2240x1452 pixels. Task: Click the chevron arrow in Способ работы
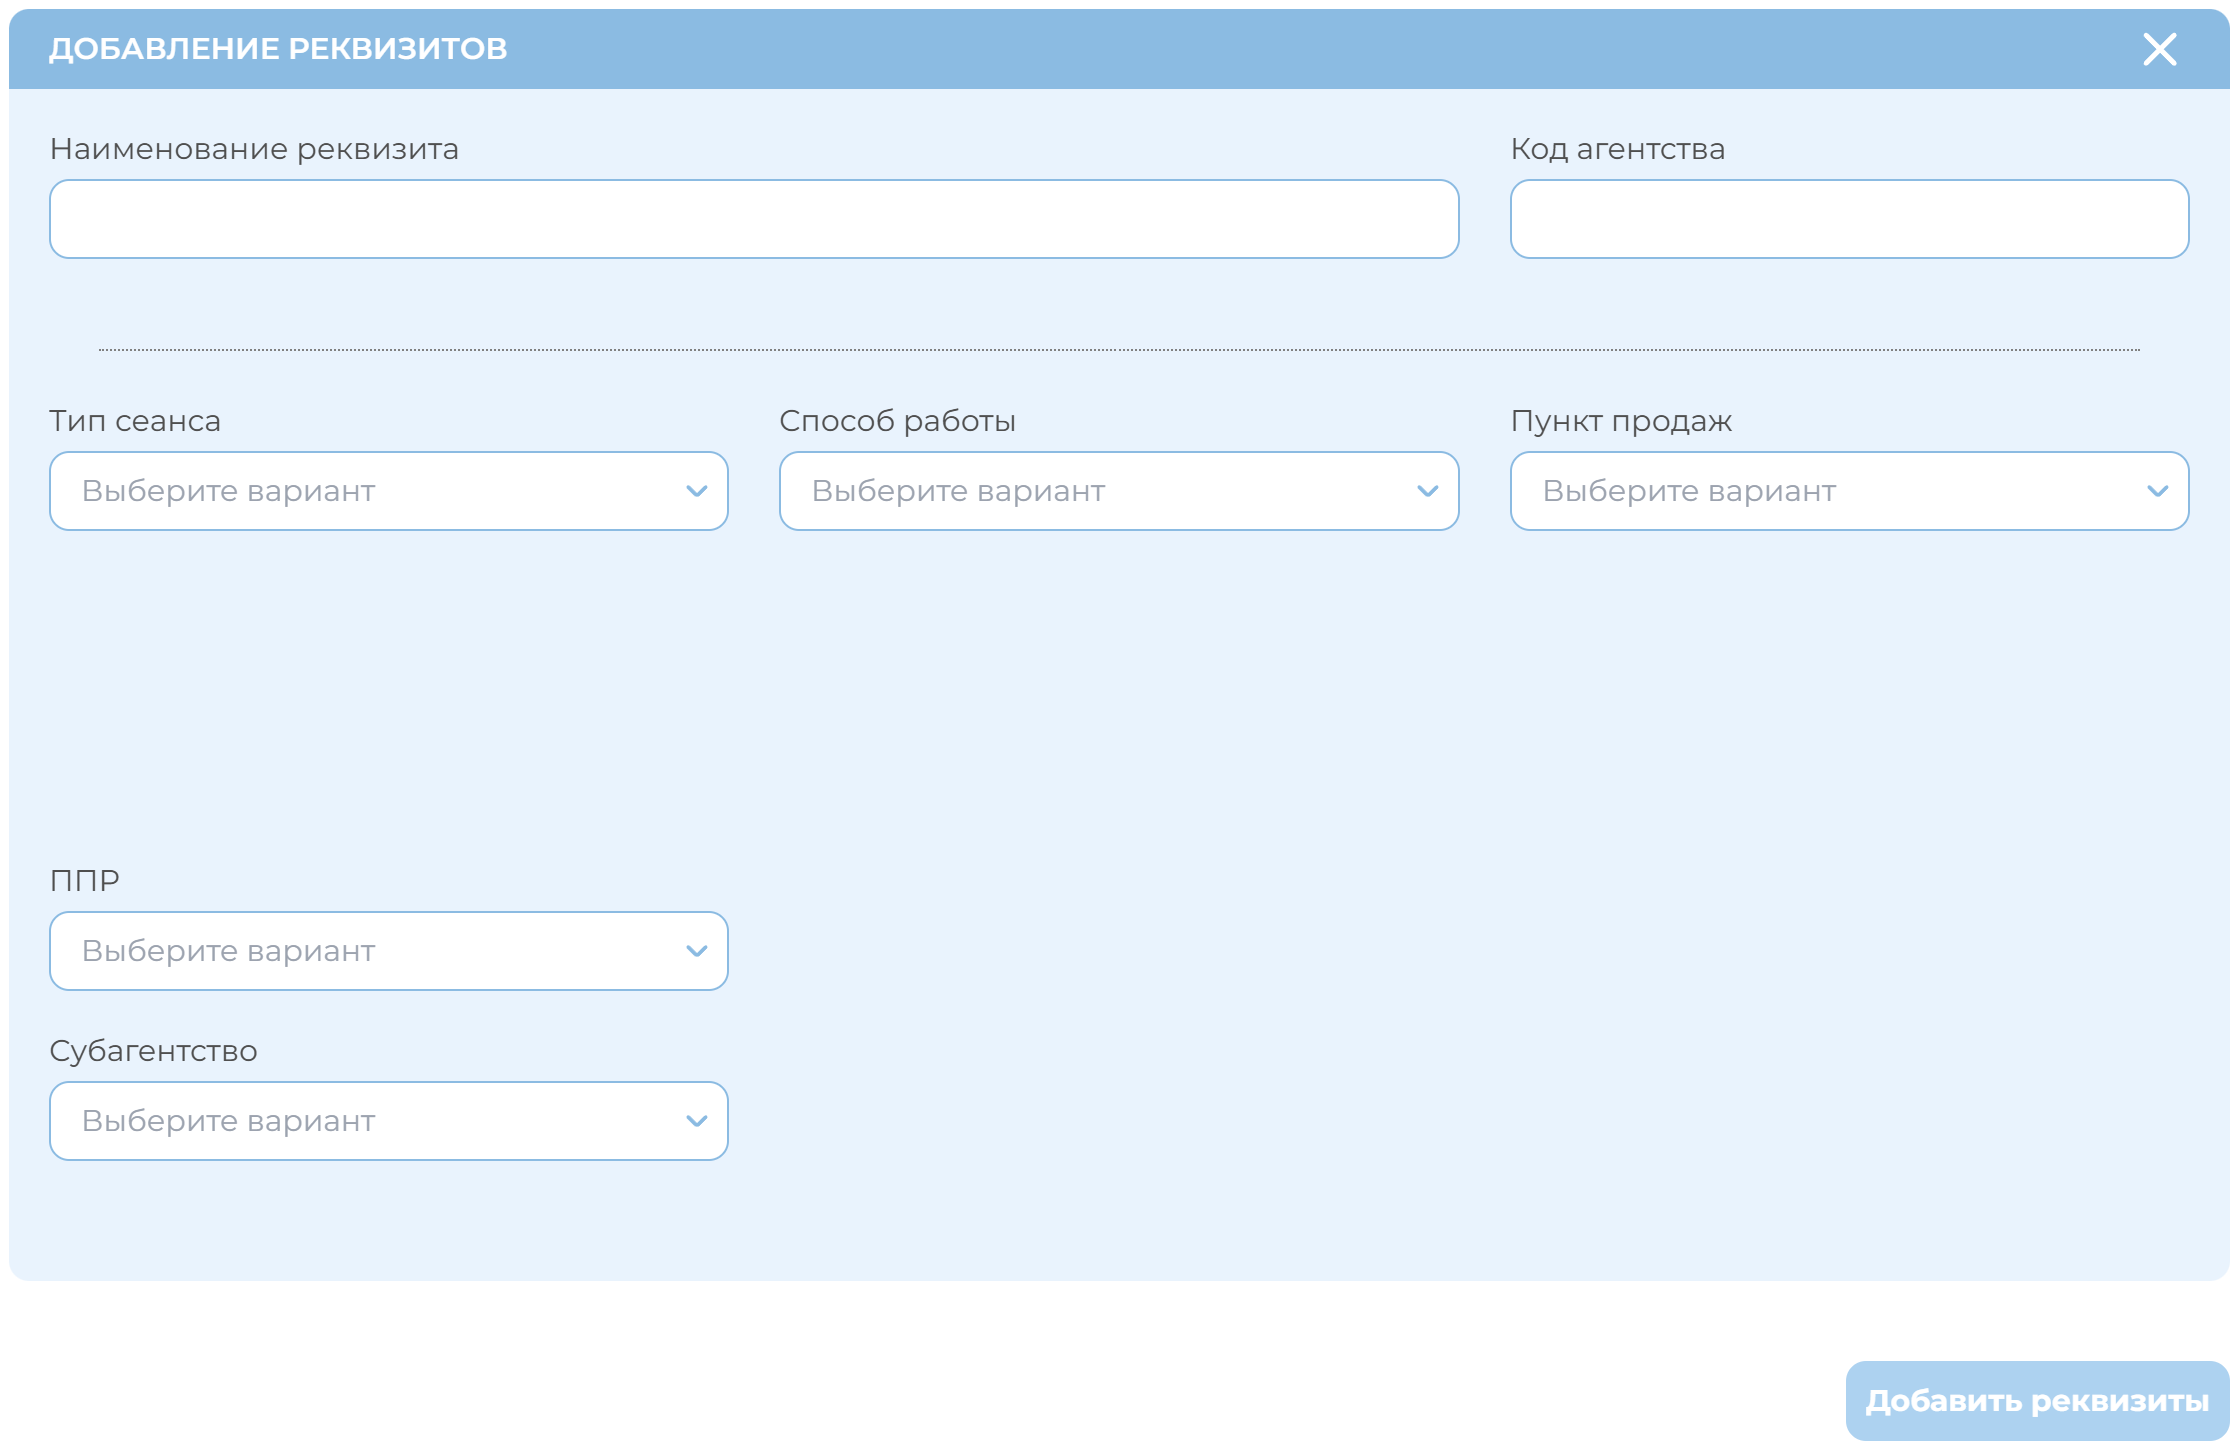coord(1427,491)
